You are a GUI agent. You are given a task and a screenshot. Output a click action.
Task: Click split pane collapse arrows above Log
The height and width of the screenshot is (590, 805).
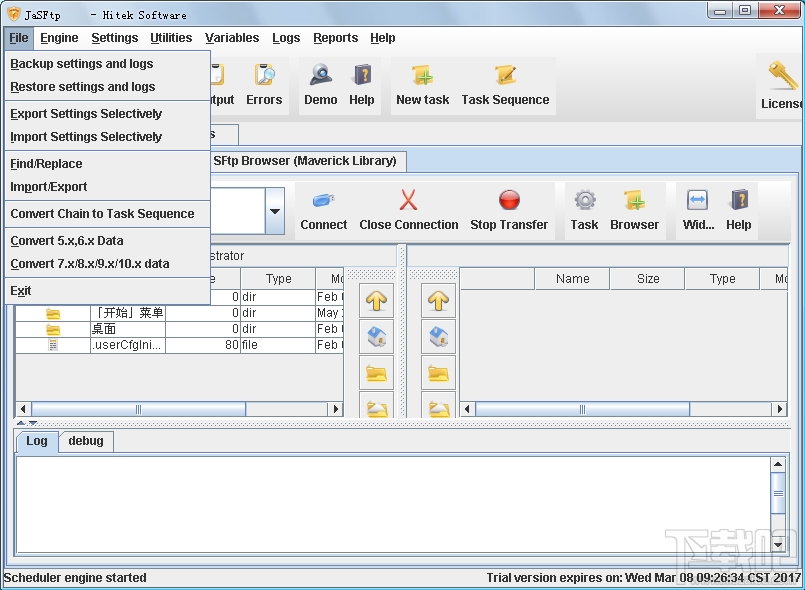pos(27,423)
